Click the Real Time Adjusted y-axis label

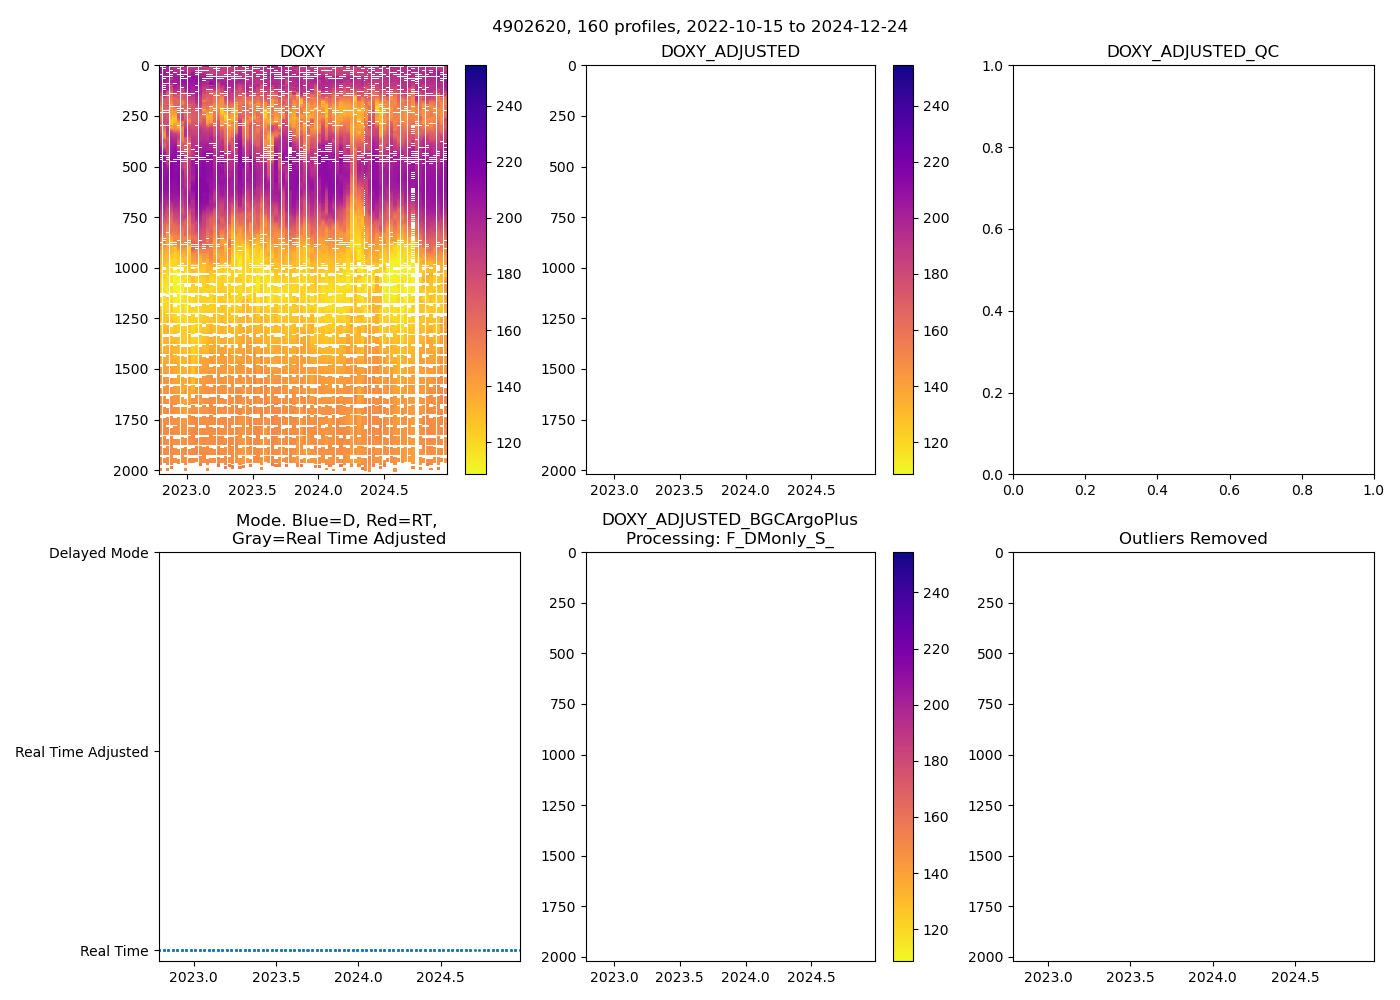pyautogui.click(x=82, y=752)
